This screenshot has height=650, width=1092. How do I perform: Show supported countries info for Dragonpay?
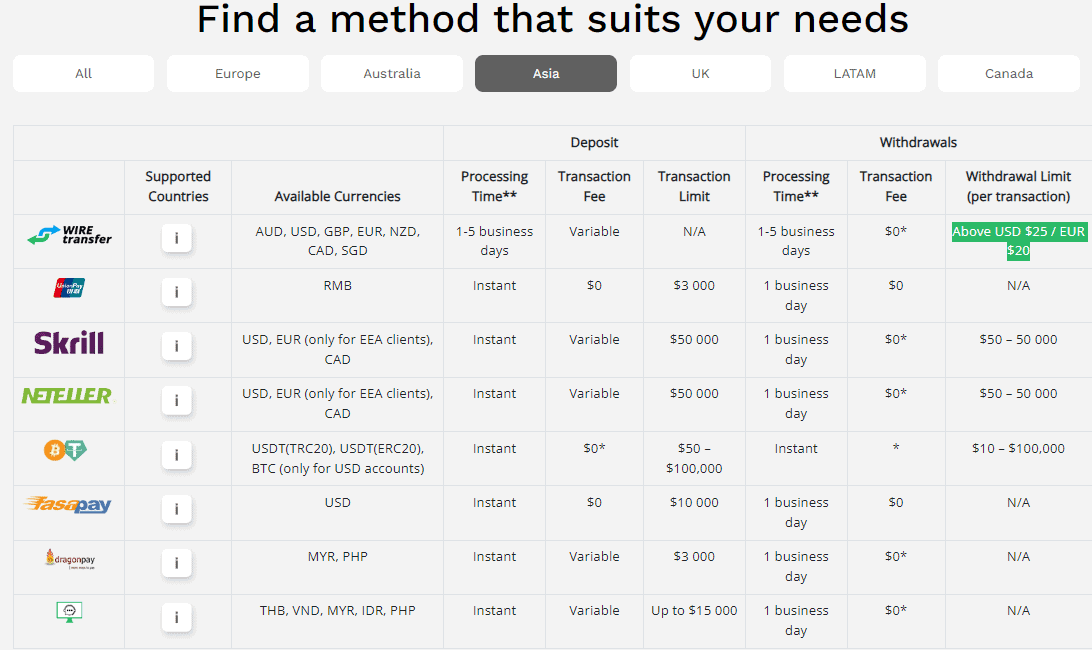pos(177,563)
